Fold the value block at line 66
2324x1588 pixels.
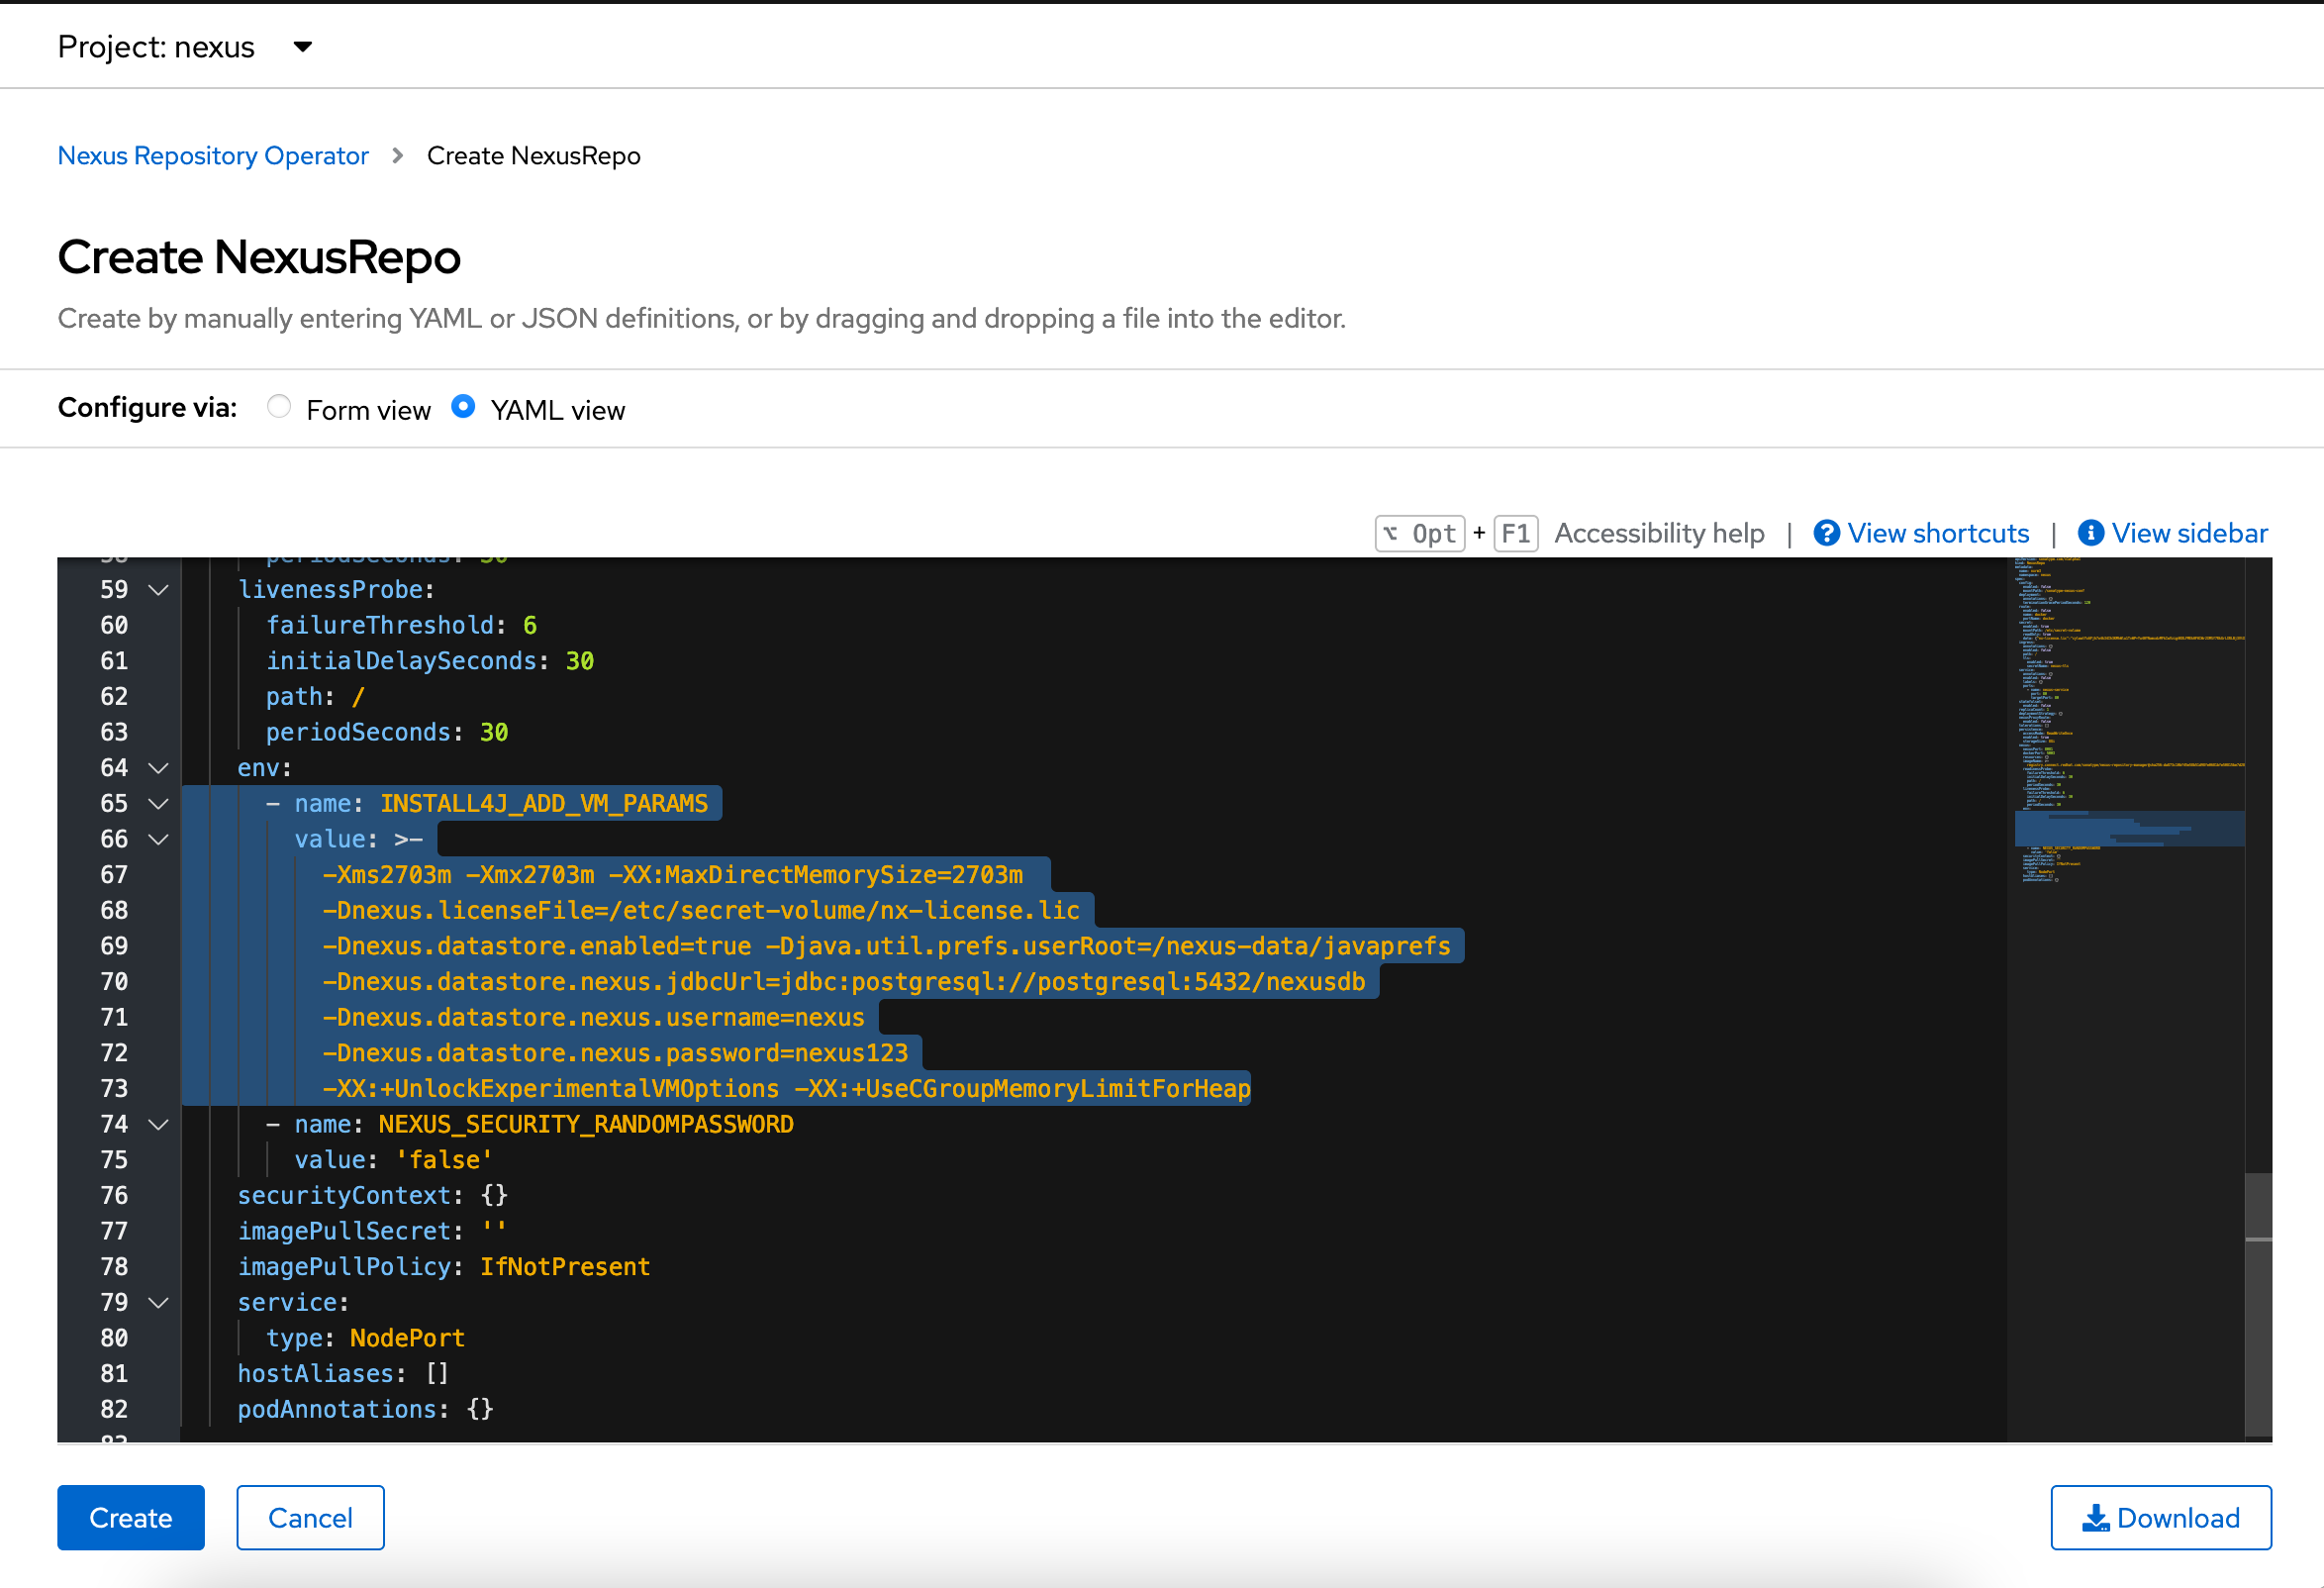158,840
